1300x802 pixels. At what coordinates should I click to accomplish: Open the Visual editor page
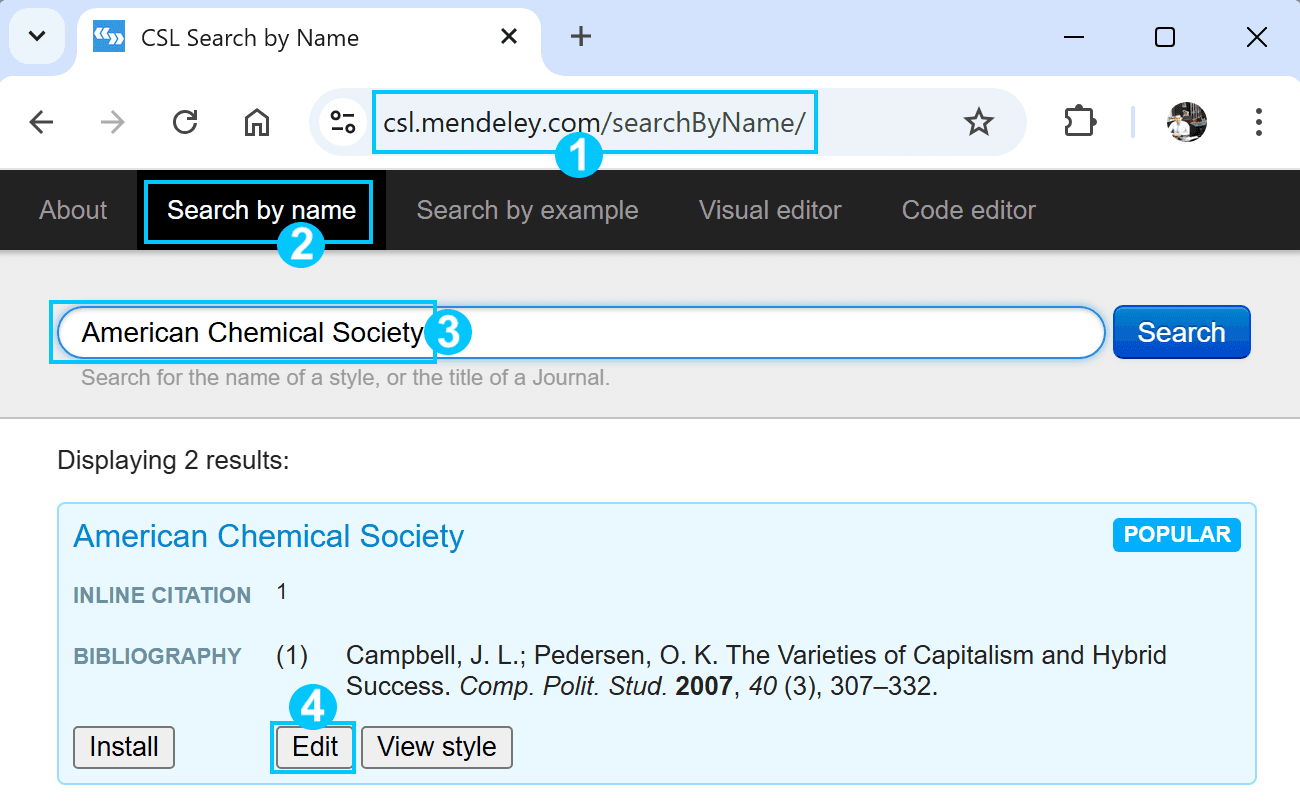tap(770, 210)
